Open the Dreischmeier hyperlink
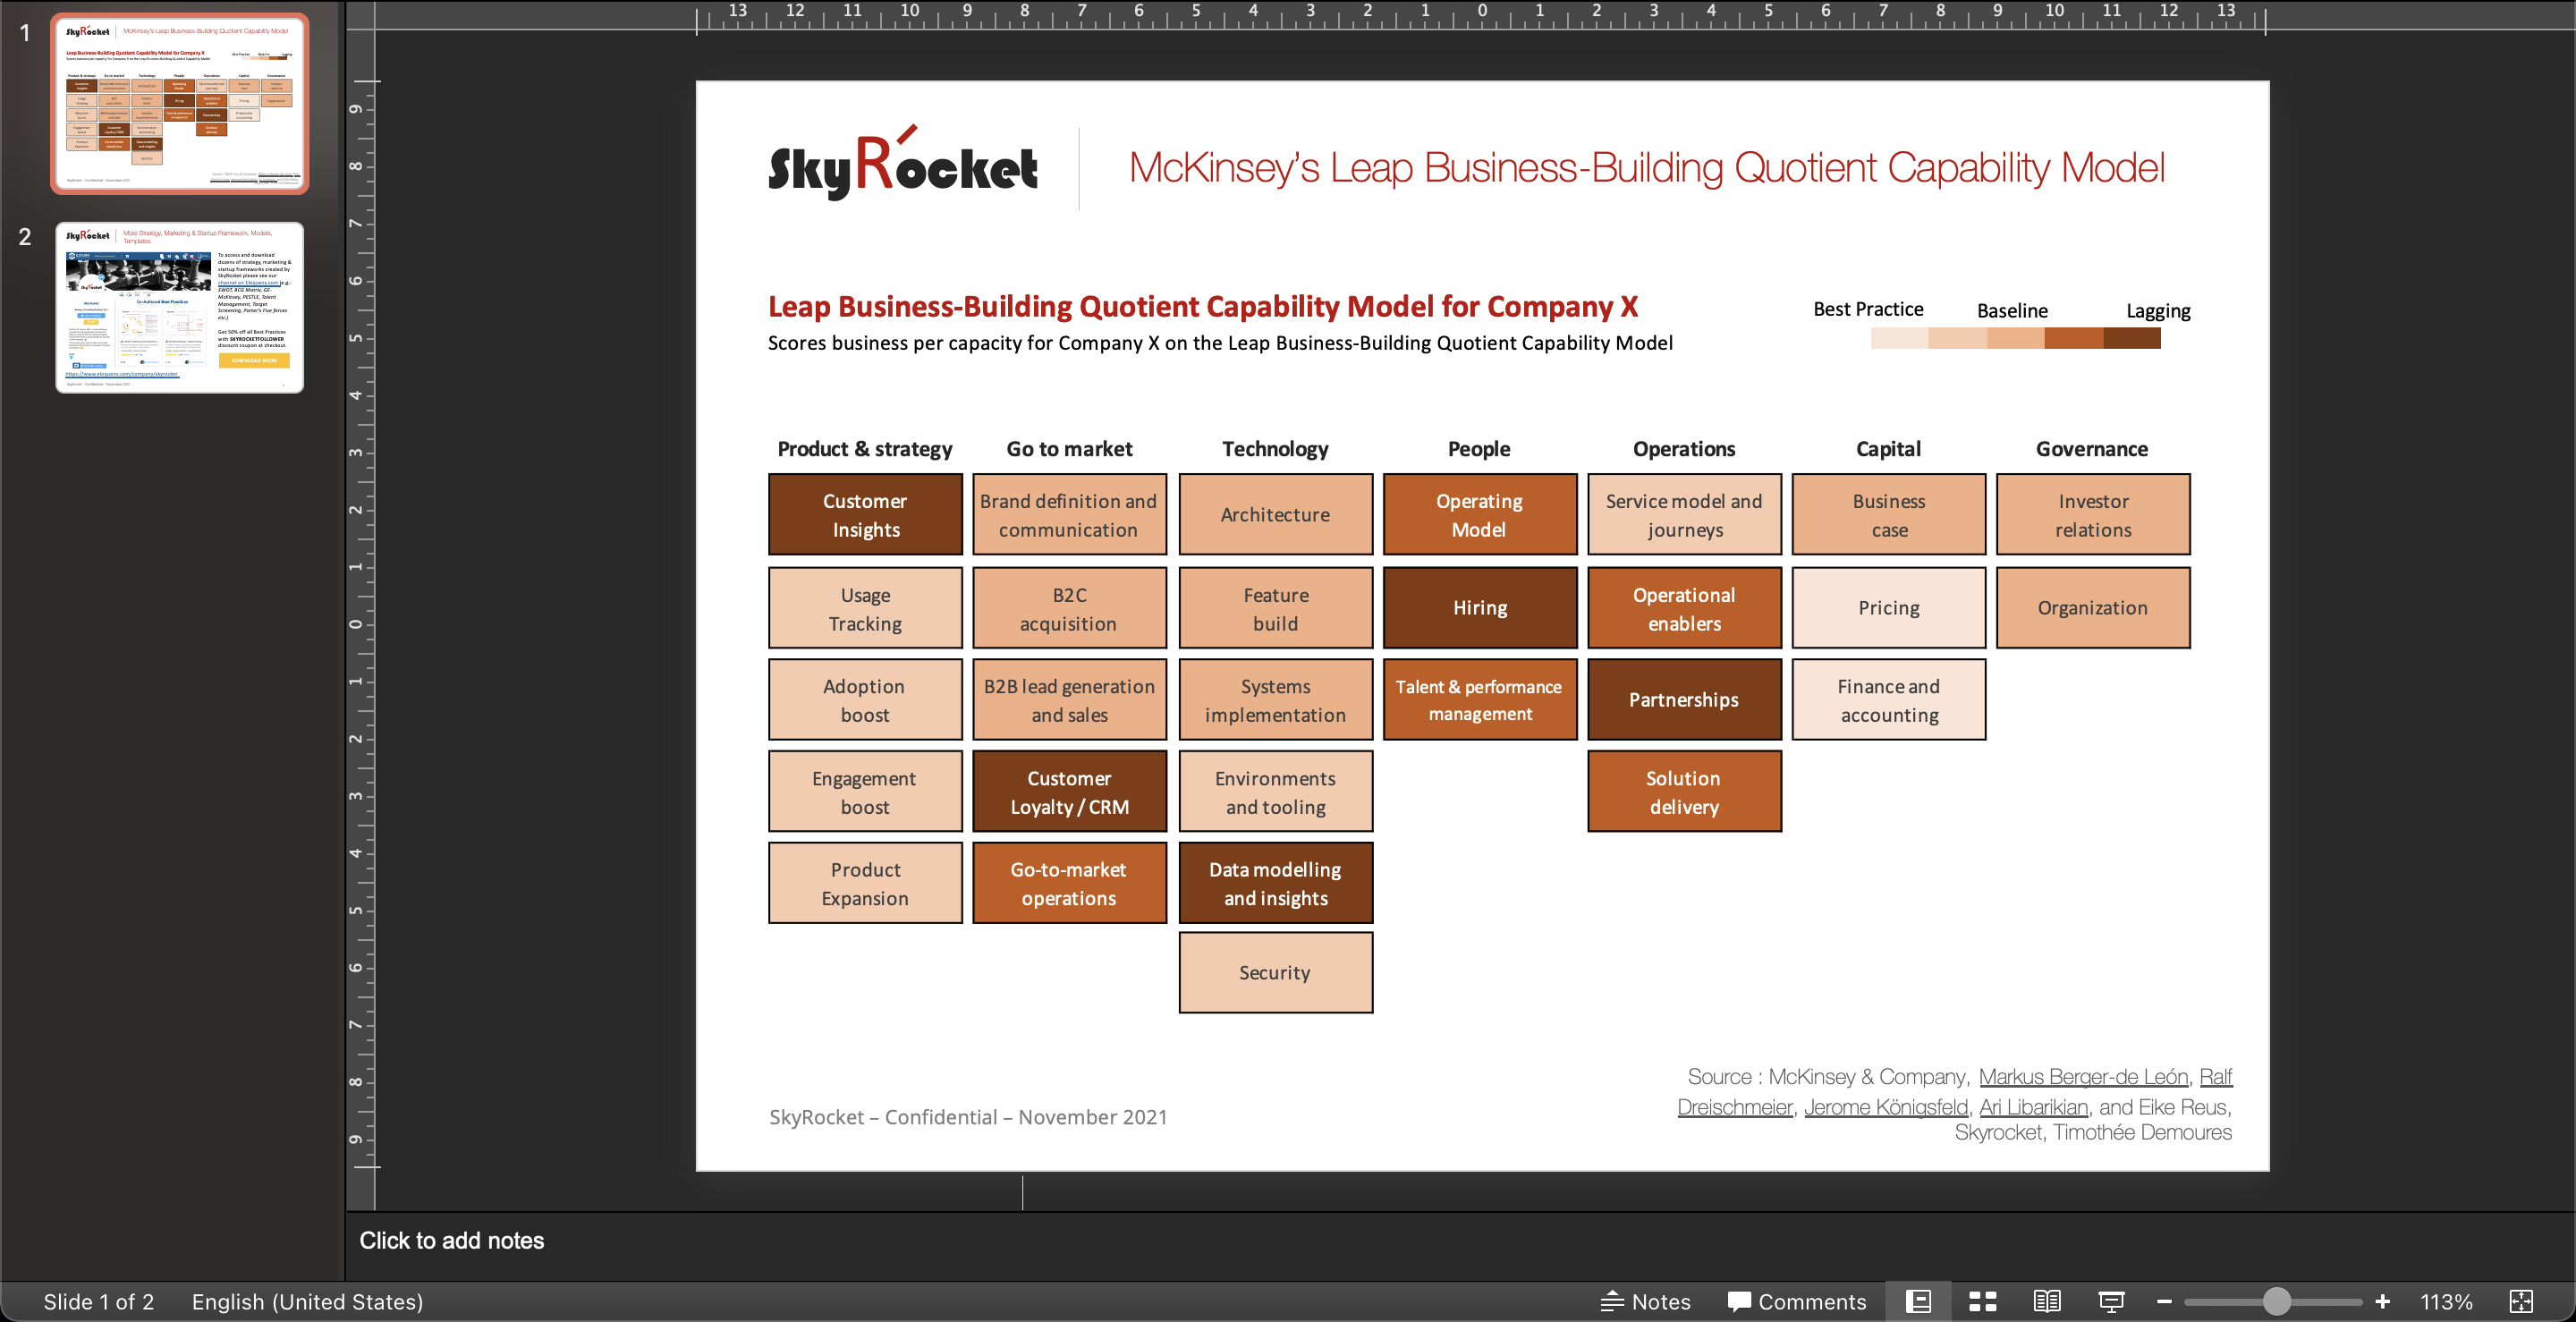This screenshot has height=1322, width=2576. point(1734,1106)
